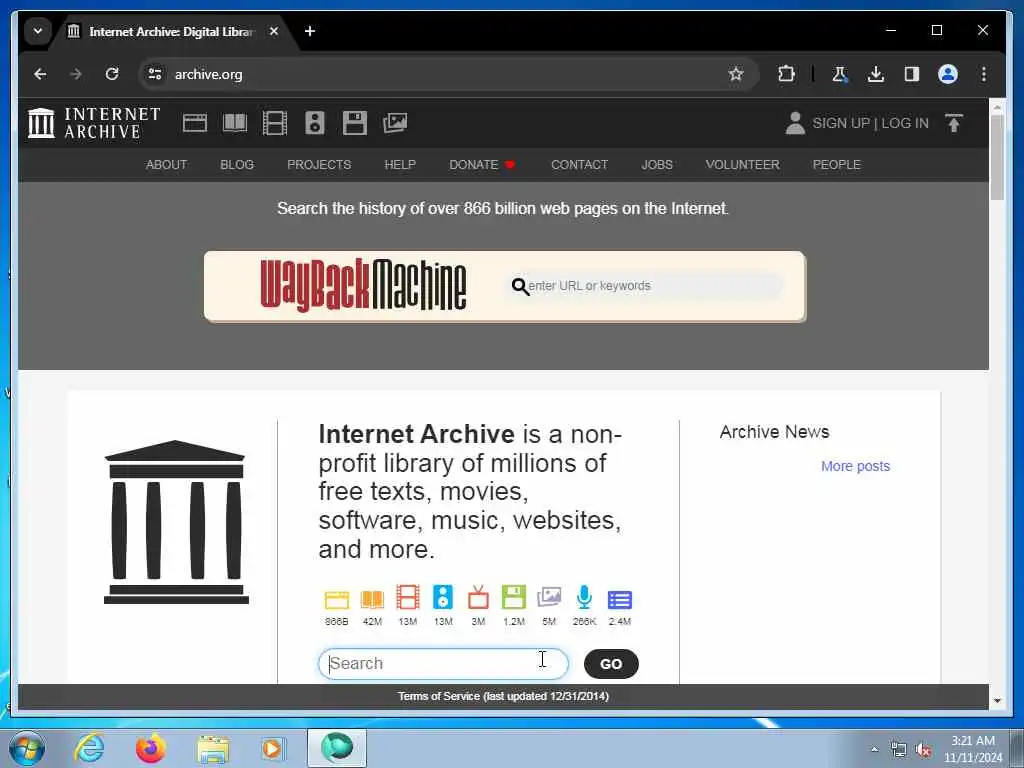Open the ABOUT menu item
Viewport: 1024px width, 768px height.
pyautogui.click(x=166, y=165)
